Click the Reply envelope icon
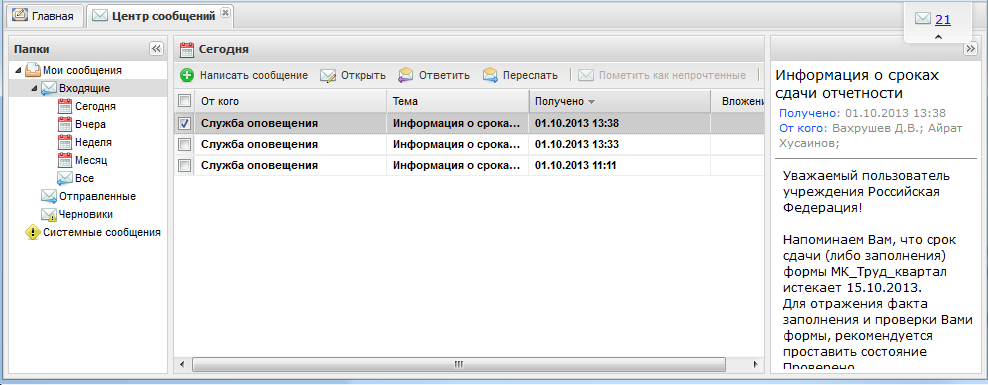 406,76
